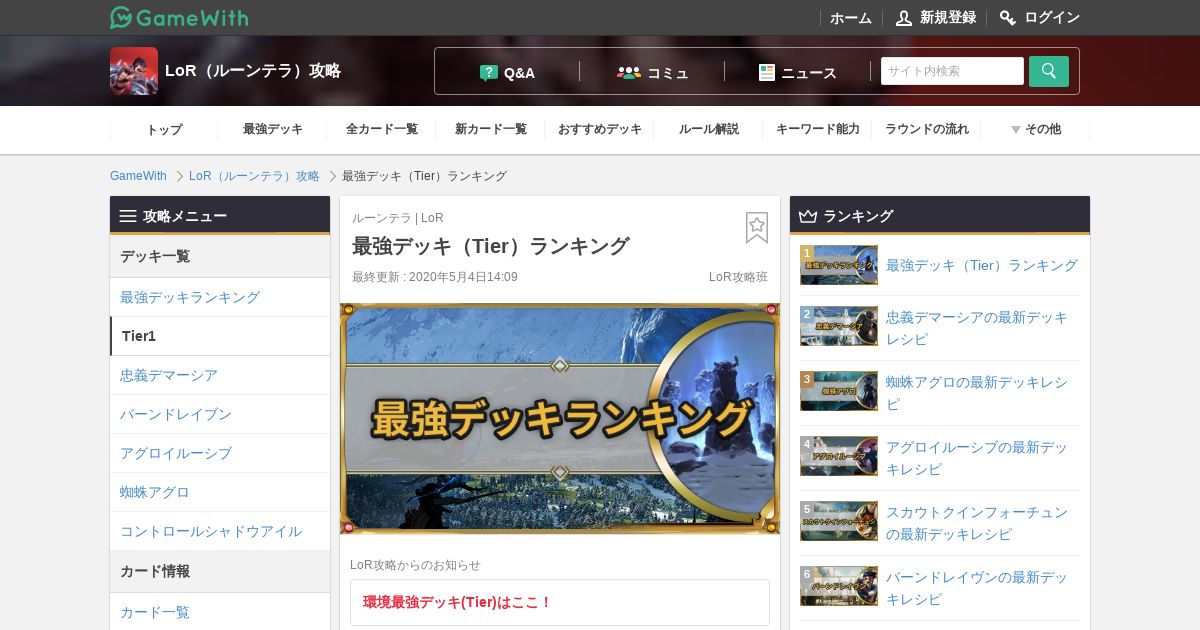The width and height of the screenshot is (1200, 630).
Task: Open the 新カード一覧 navigation tab
Action: click(x=491, y=129)
